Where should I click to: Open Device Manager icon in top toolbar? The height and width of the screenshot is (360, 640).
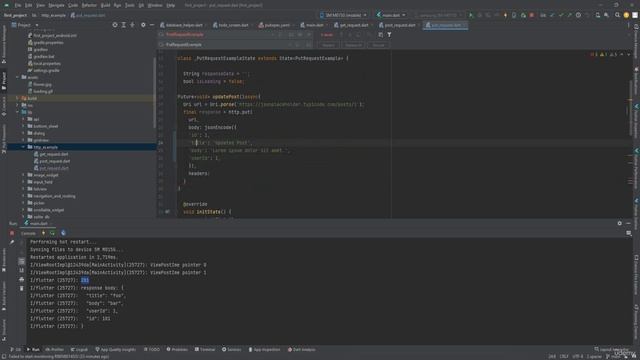click(x=598, y=15)
